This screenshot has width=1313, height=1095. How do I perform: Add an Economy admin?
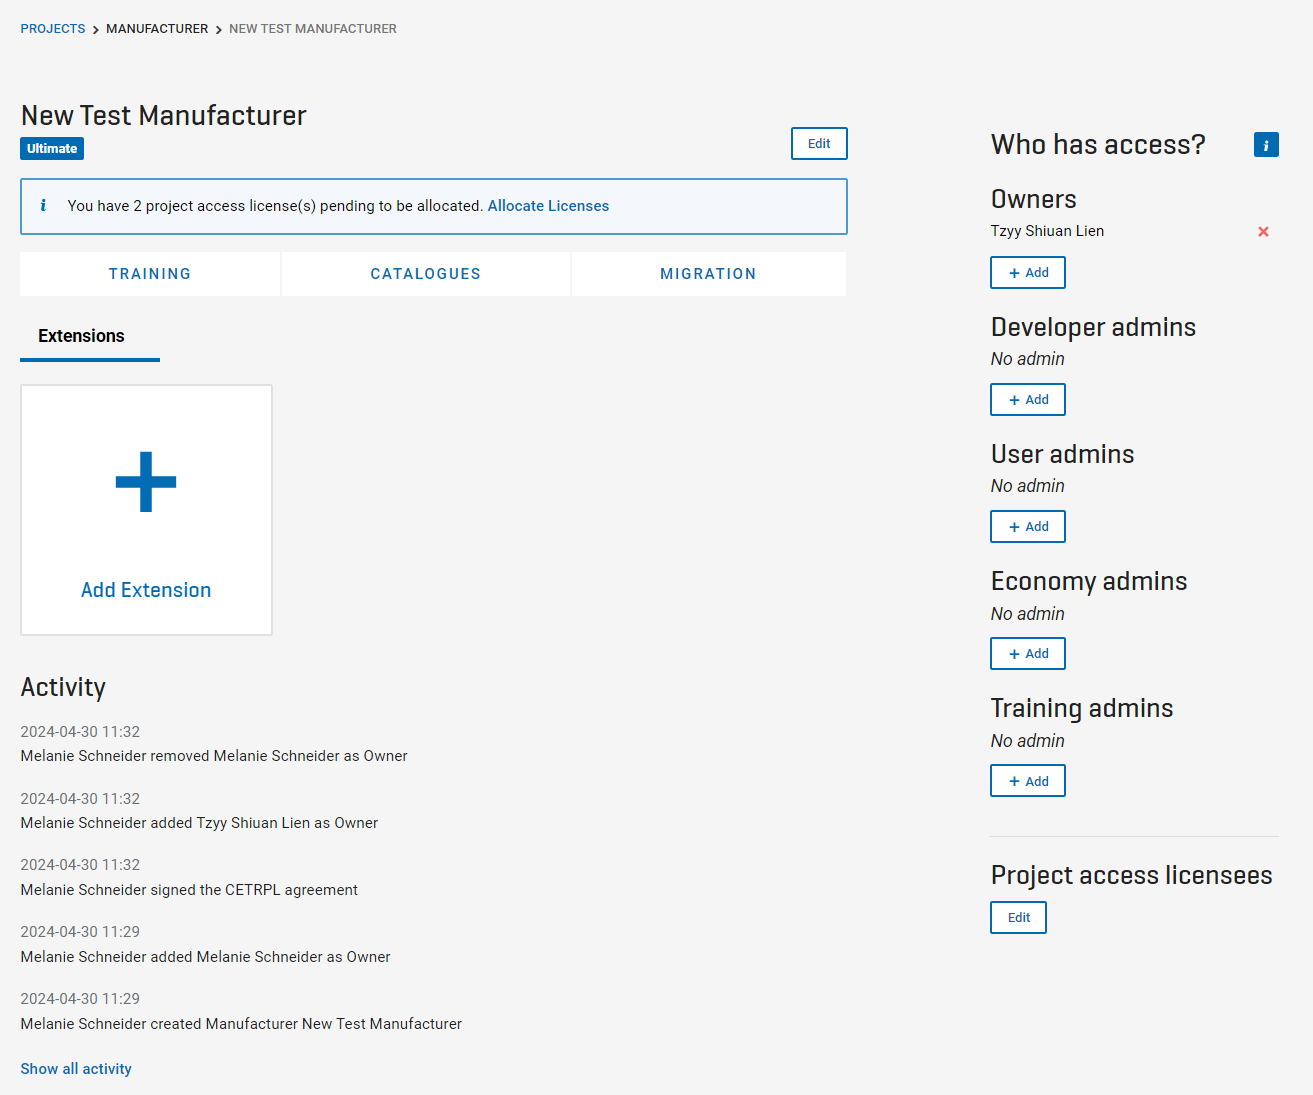1028,654
